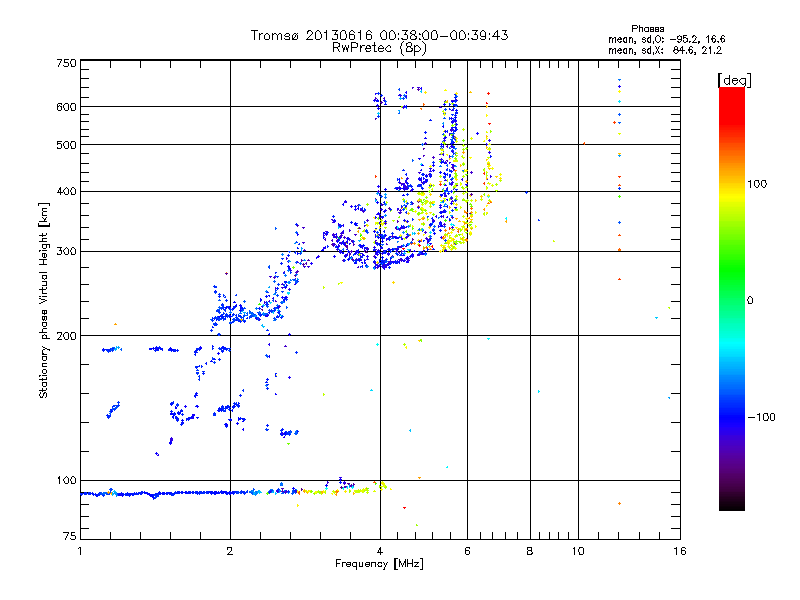The height and width of the screenshot is (600, 800).
Task: Click the Stationary phase Virtual Height y-axis label
Action: pyautogui.click(x=43, y=301)
